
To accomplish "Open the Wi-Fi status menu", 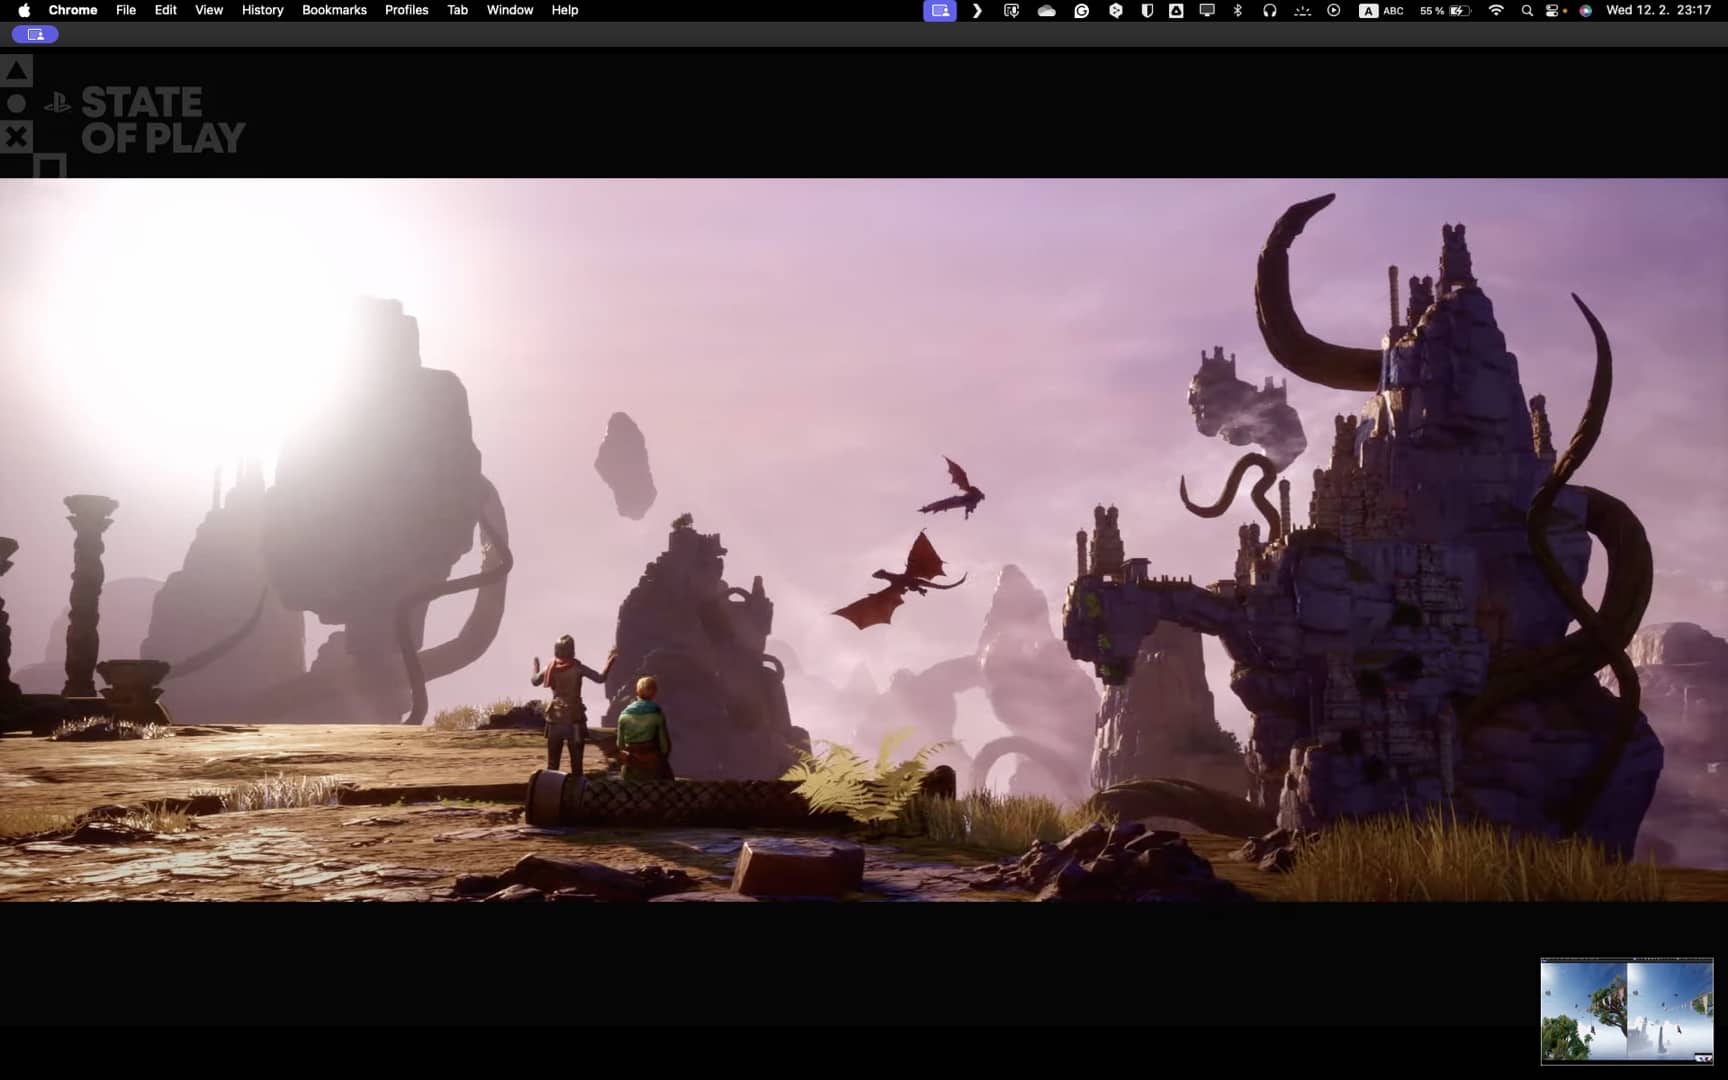I will coord(1496,10).
